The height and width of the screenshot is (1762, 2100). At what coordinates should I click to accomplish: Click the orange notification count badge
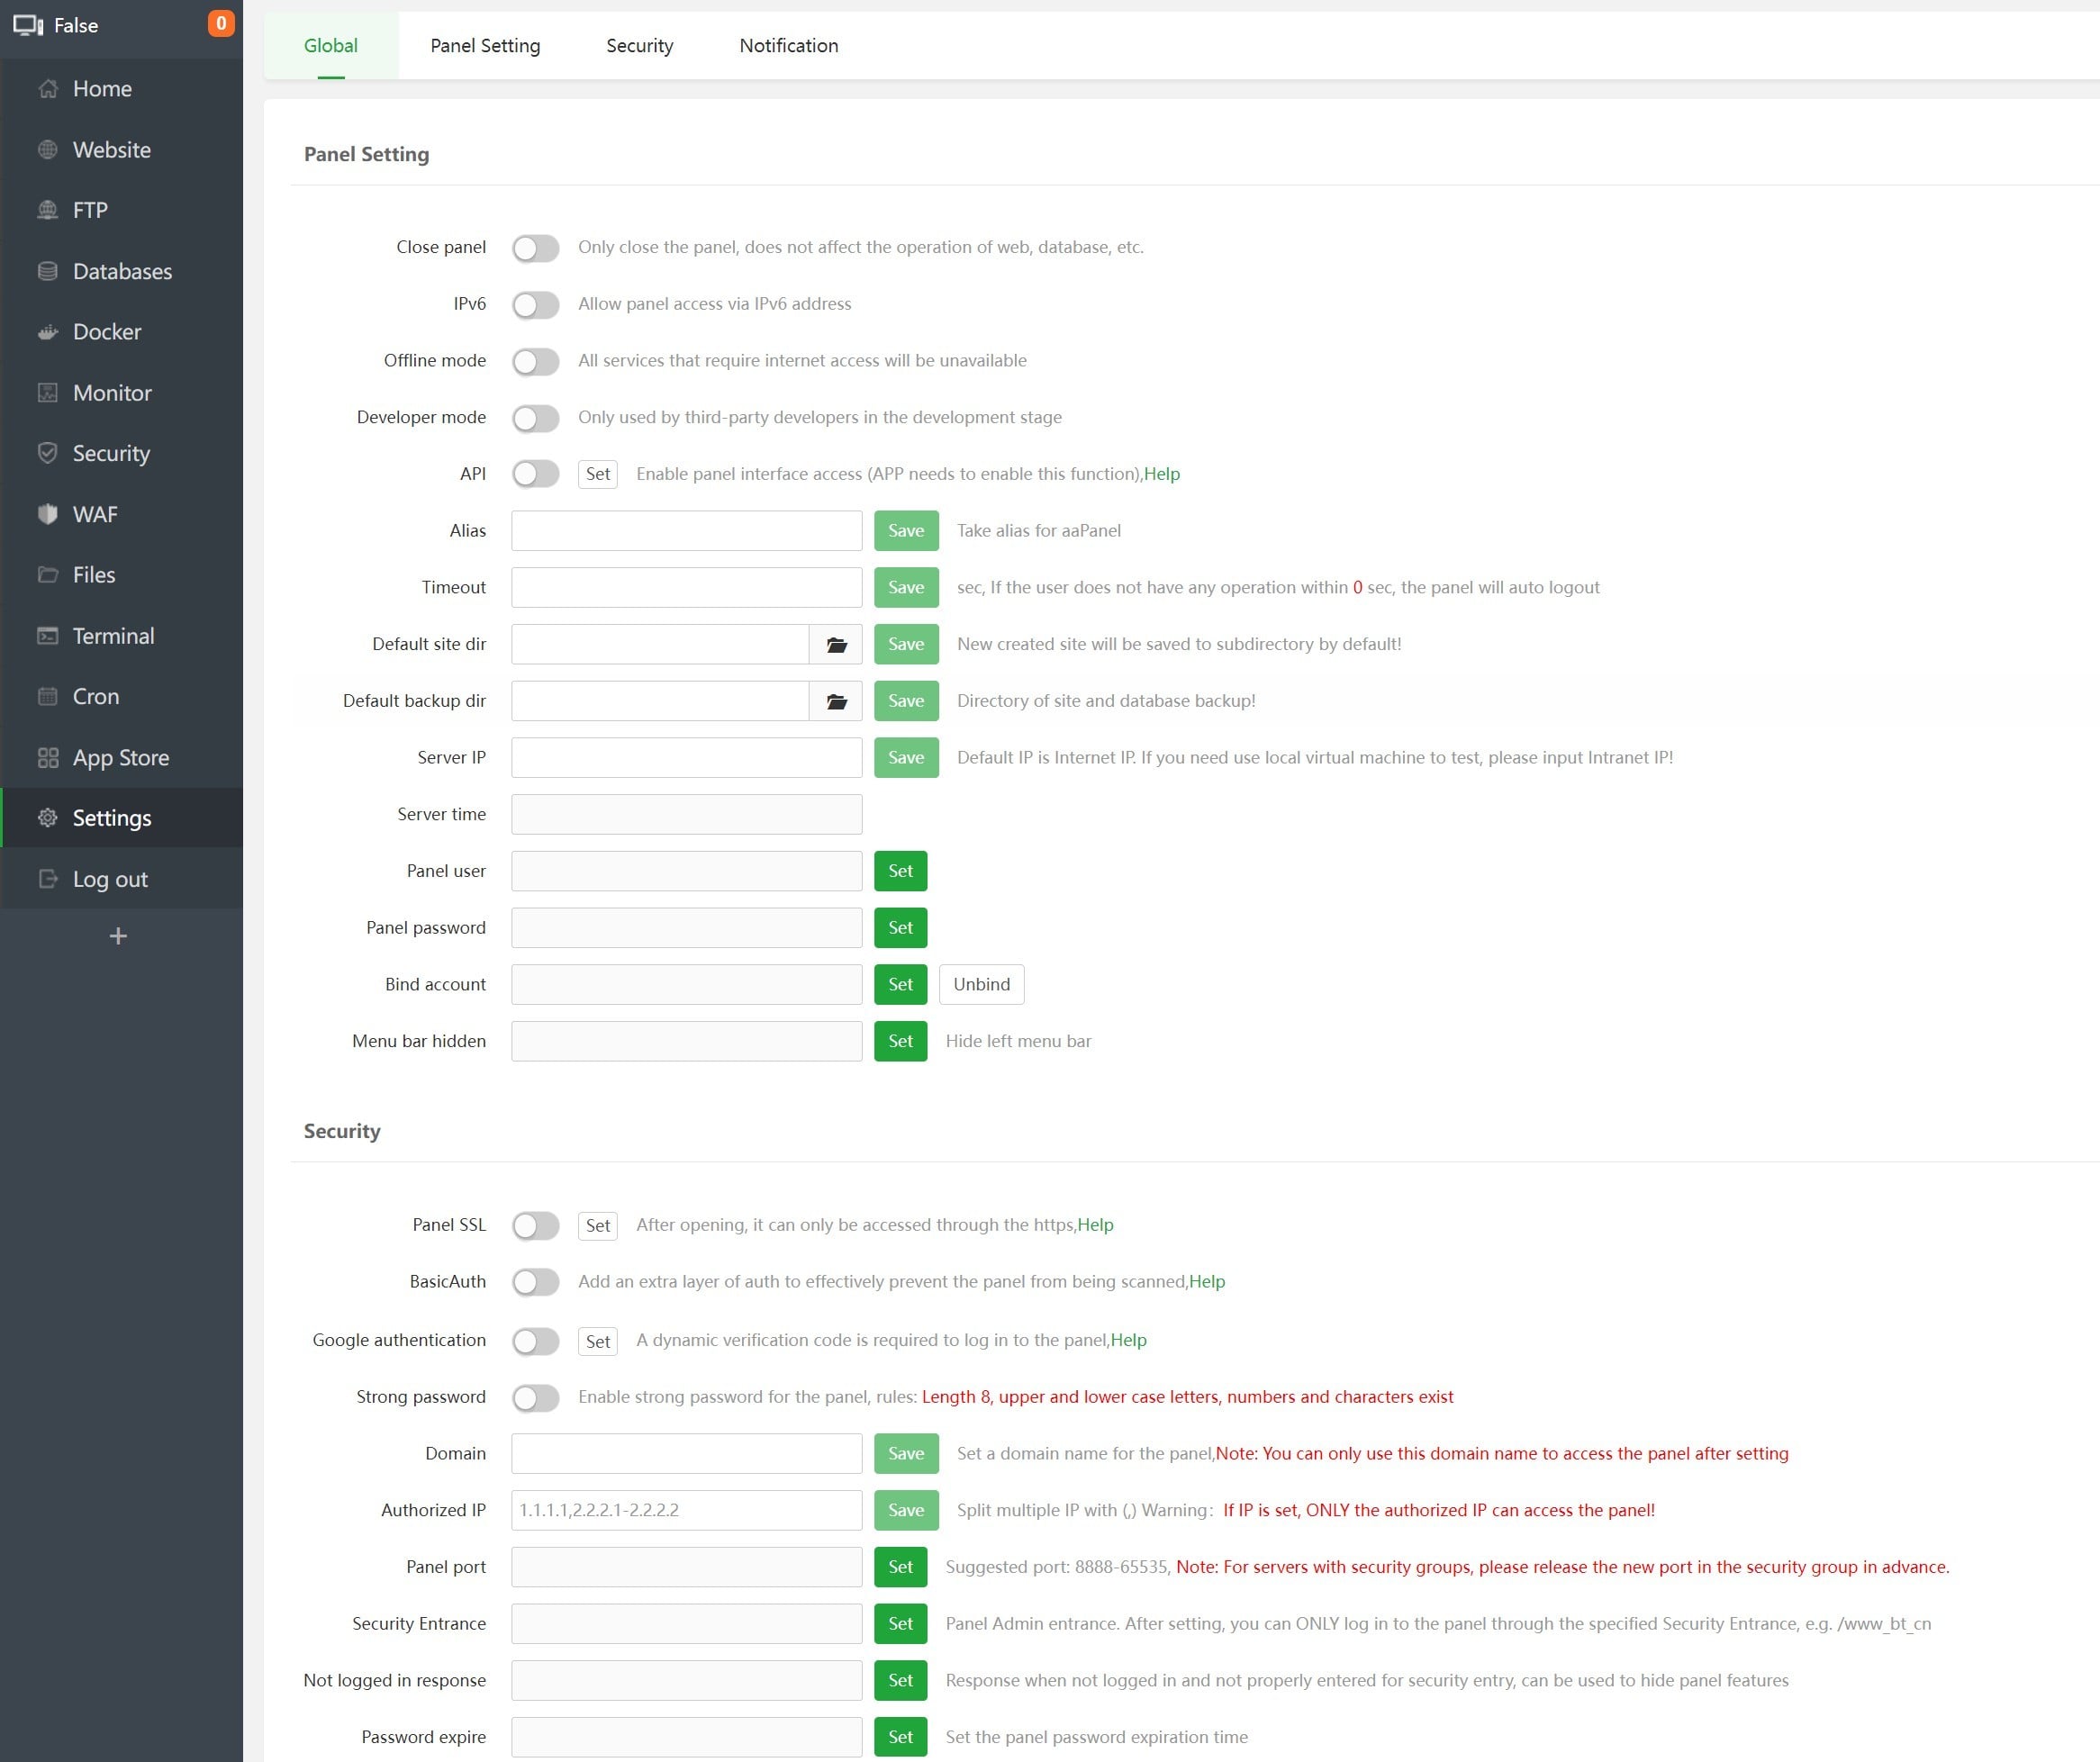[x=220, y=23]
